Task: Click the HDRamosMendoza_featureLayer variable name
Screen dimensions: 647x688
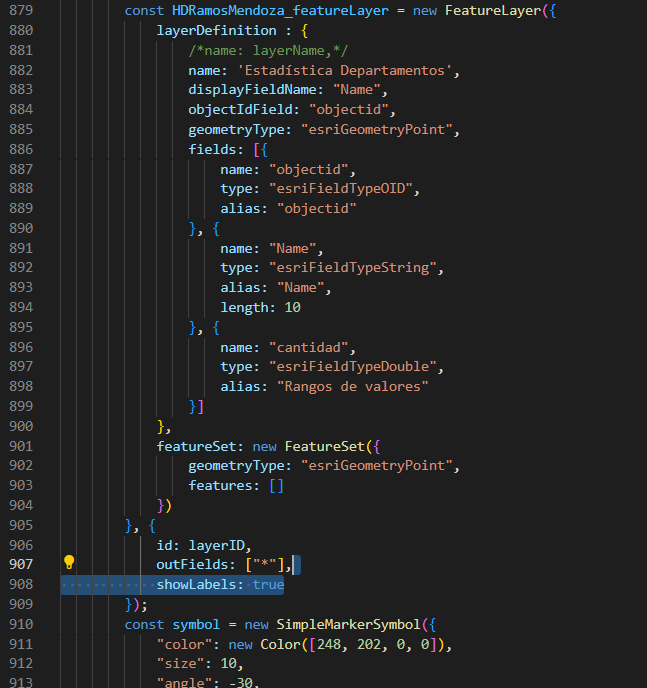Action: click(x=280, y=11)
